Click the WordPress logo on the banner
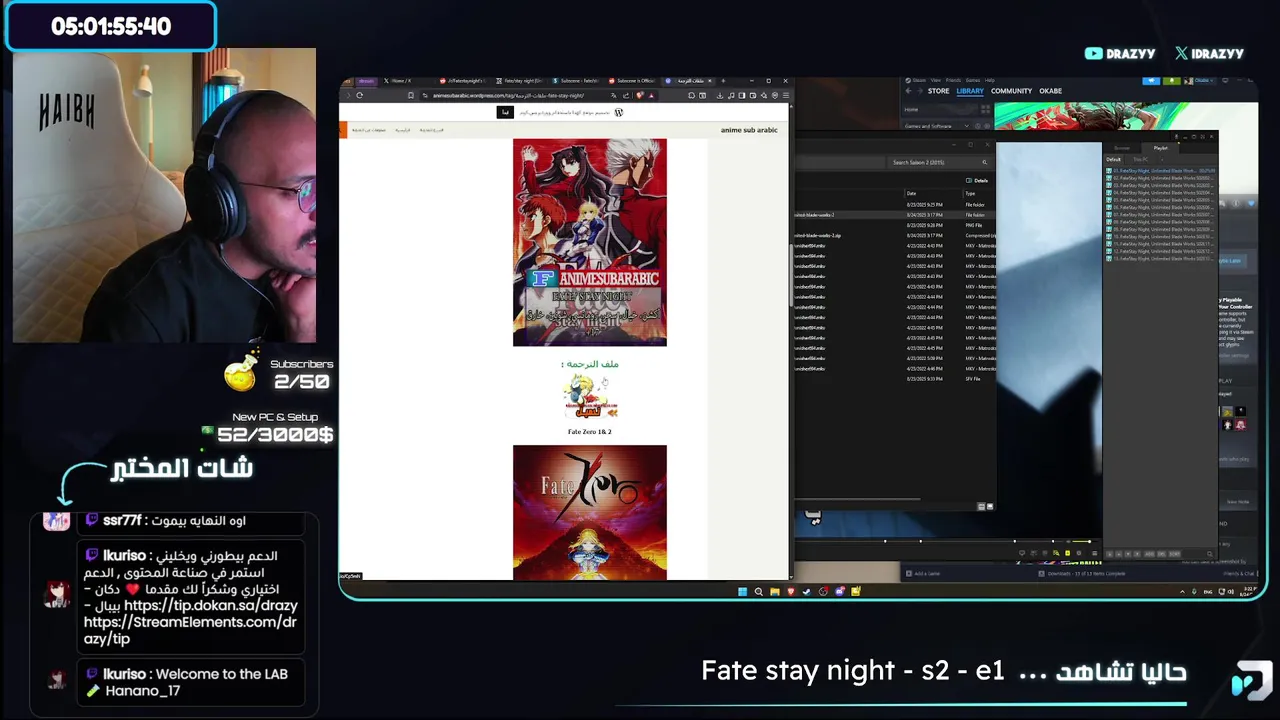1280x720 pixels. pyautogui.click(x=618, y=112)
